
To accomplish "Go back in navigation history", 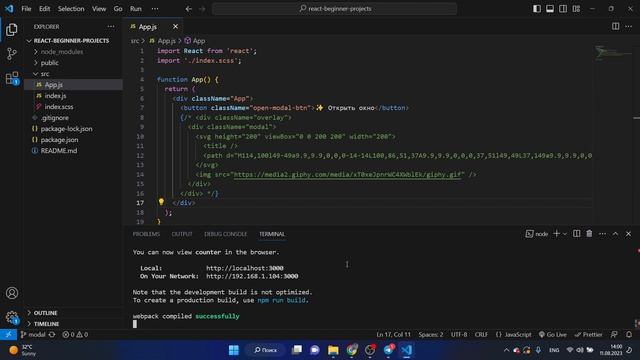I will coord(189,9).
